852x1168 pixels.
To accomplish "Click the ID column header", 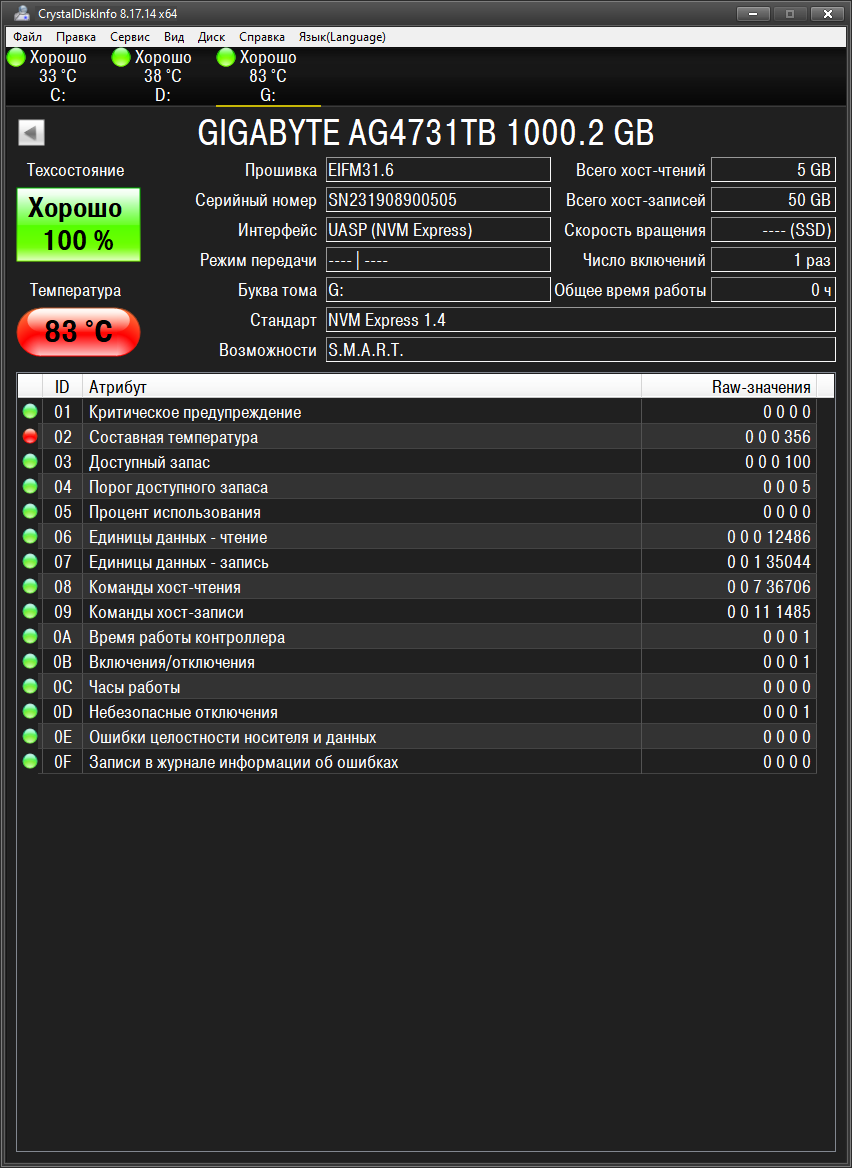I will click(63, 387).
